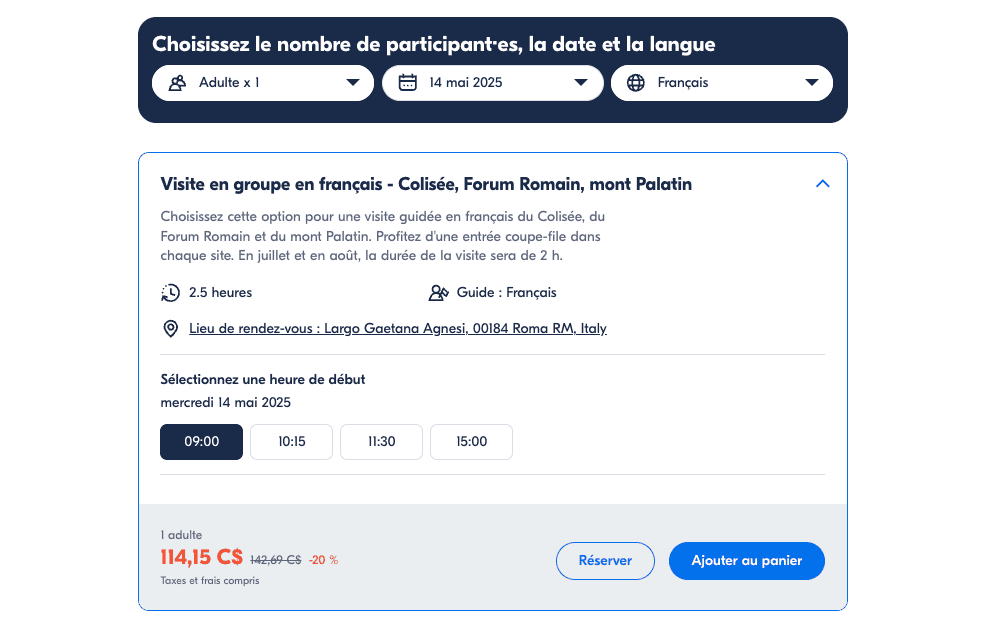
Task: Click the globe language icon
Action: click(x=636, y=83)
